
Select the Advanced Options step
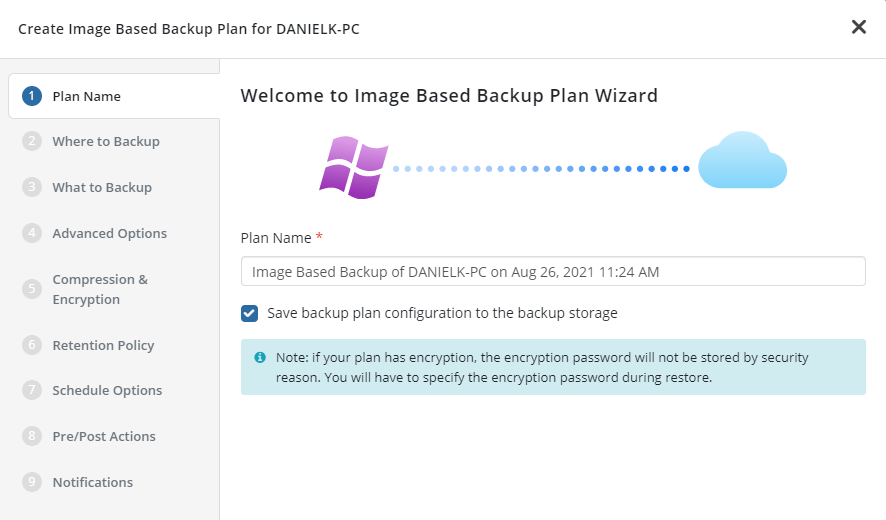click(109, 233)
